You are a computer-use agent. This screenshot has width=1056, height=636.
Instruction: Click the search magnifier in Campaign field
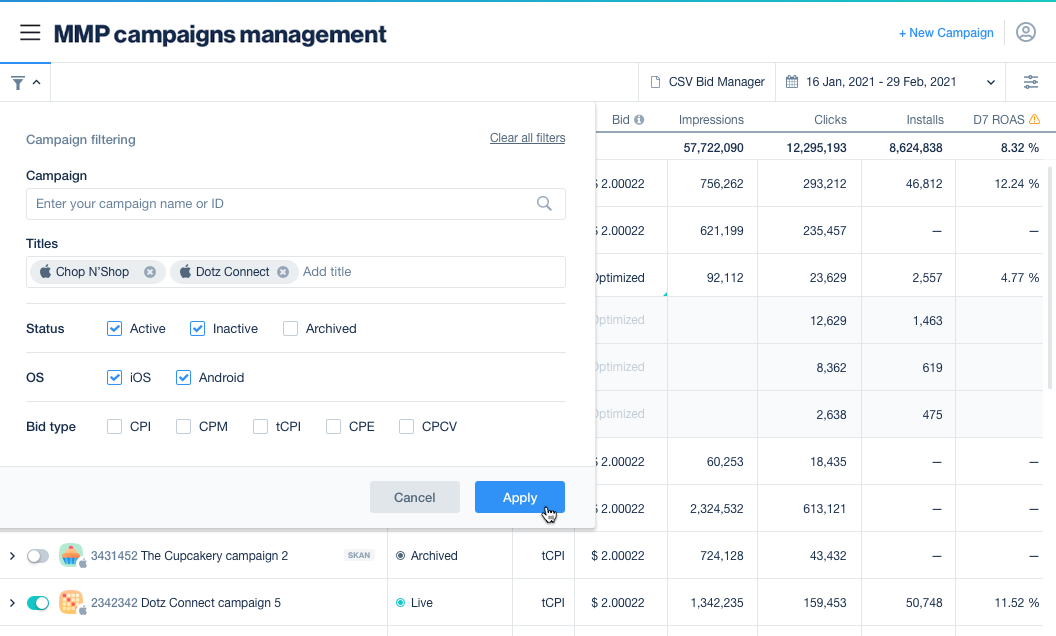544,204
